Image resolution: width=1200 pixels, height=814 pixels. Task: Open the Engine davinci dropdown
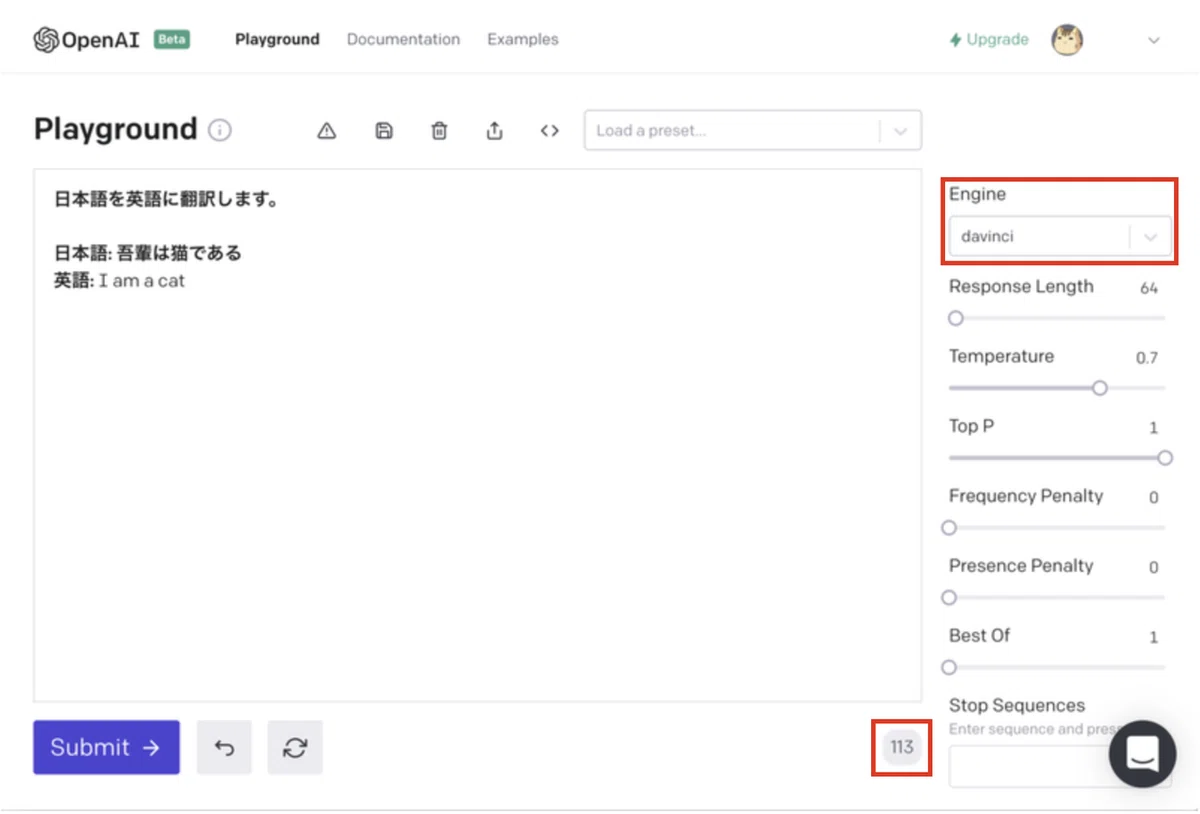click(x=1060, y=237)
